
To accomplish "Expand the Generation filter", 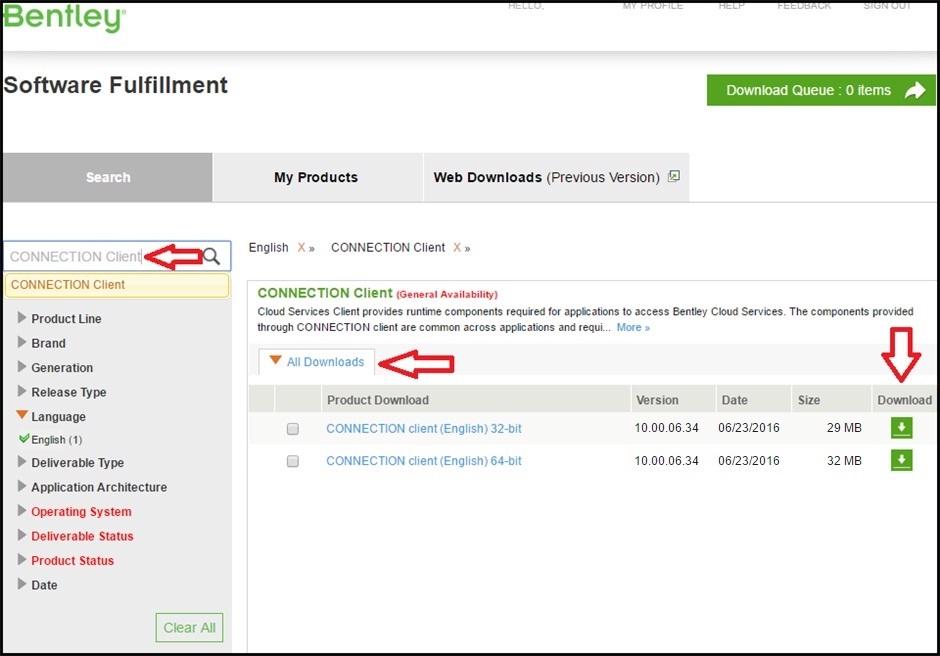I will click(22, 367).
